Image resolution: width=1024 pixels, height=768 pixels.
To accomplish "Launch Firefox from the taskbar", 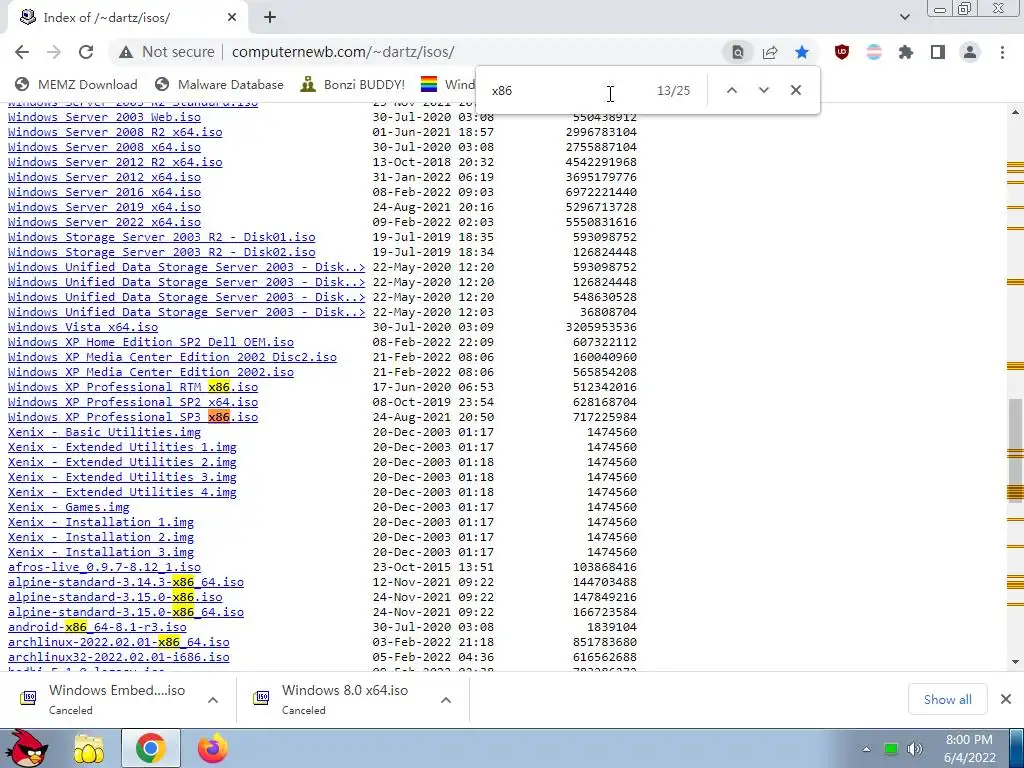I will point(213,748).
